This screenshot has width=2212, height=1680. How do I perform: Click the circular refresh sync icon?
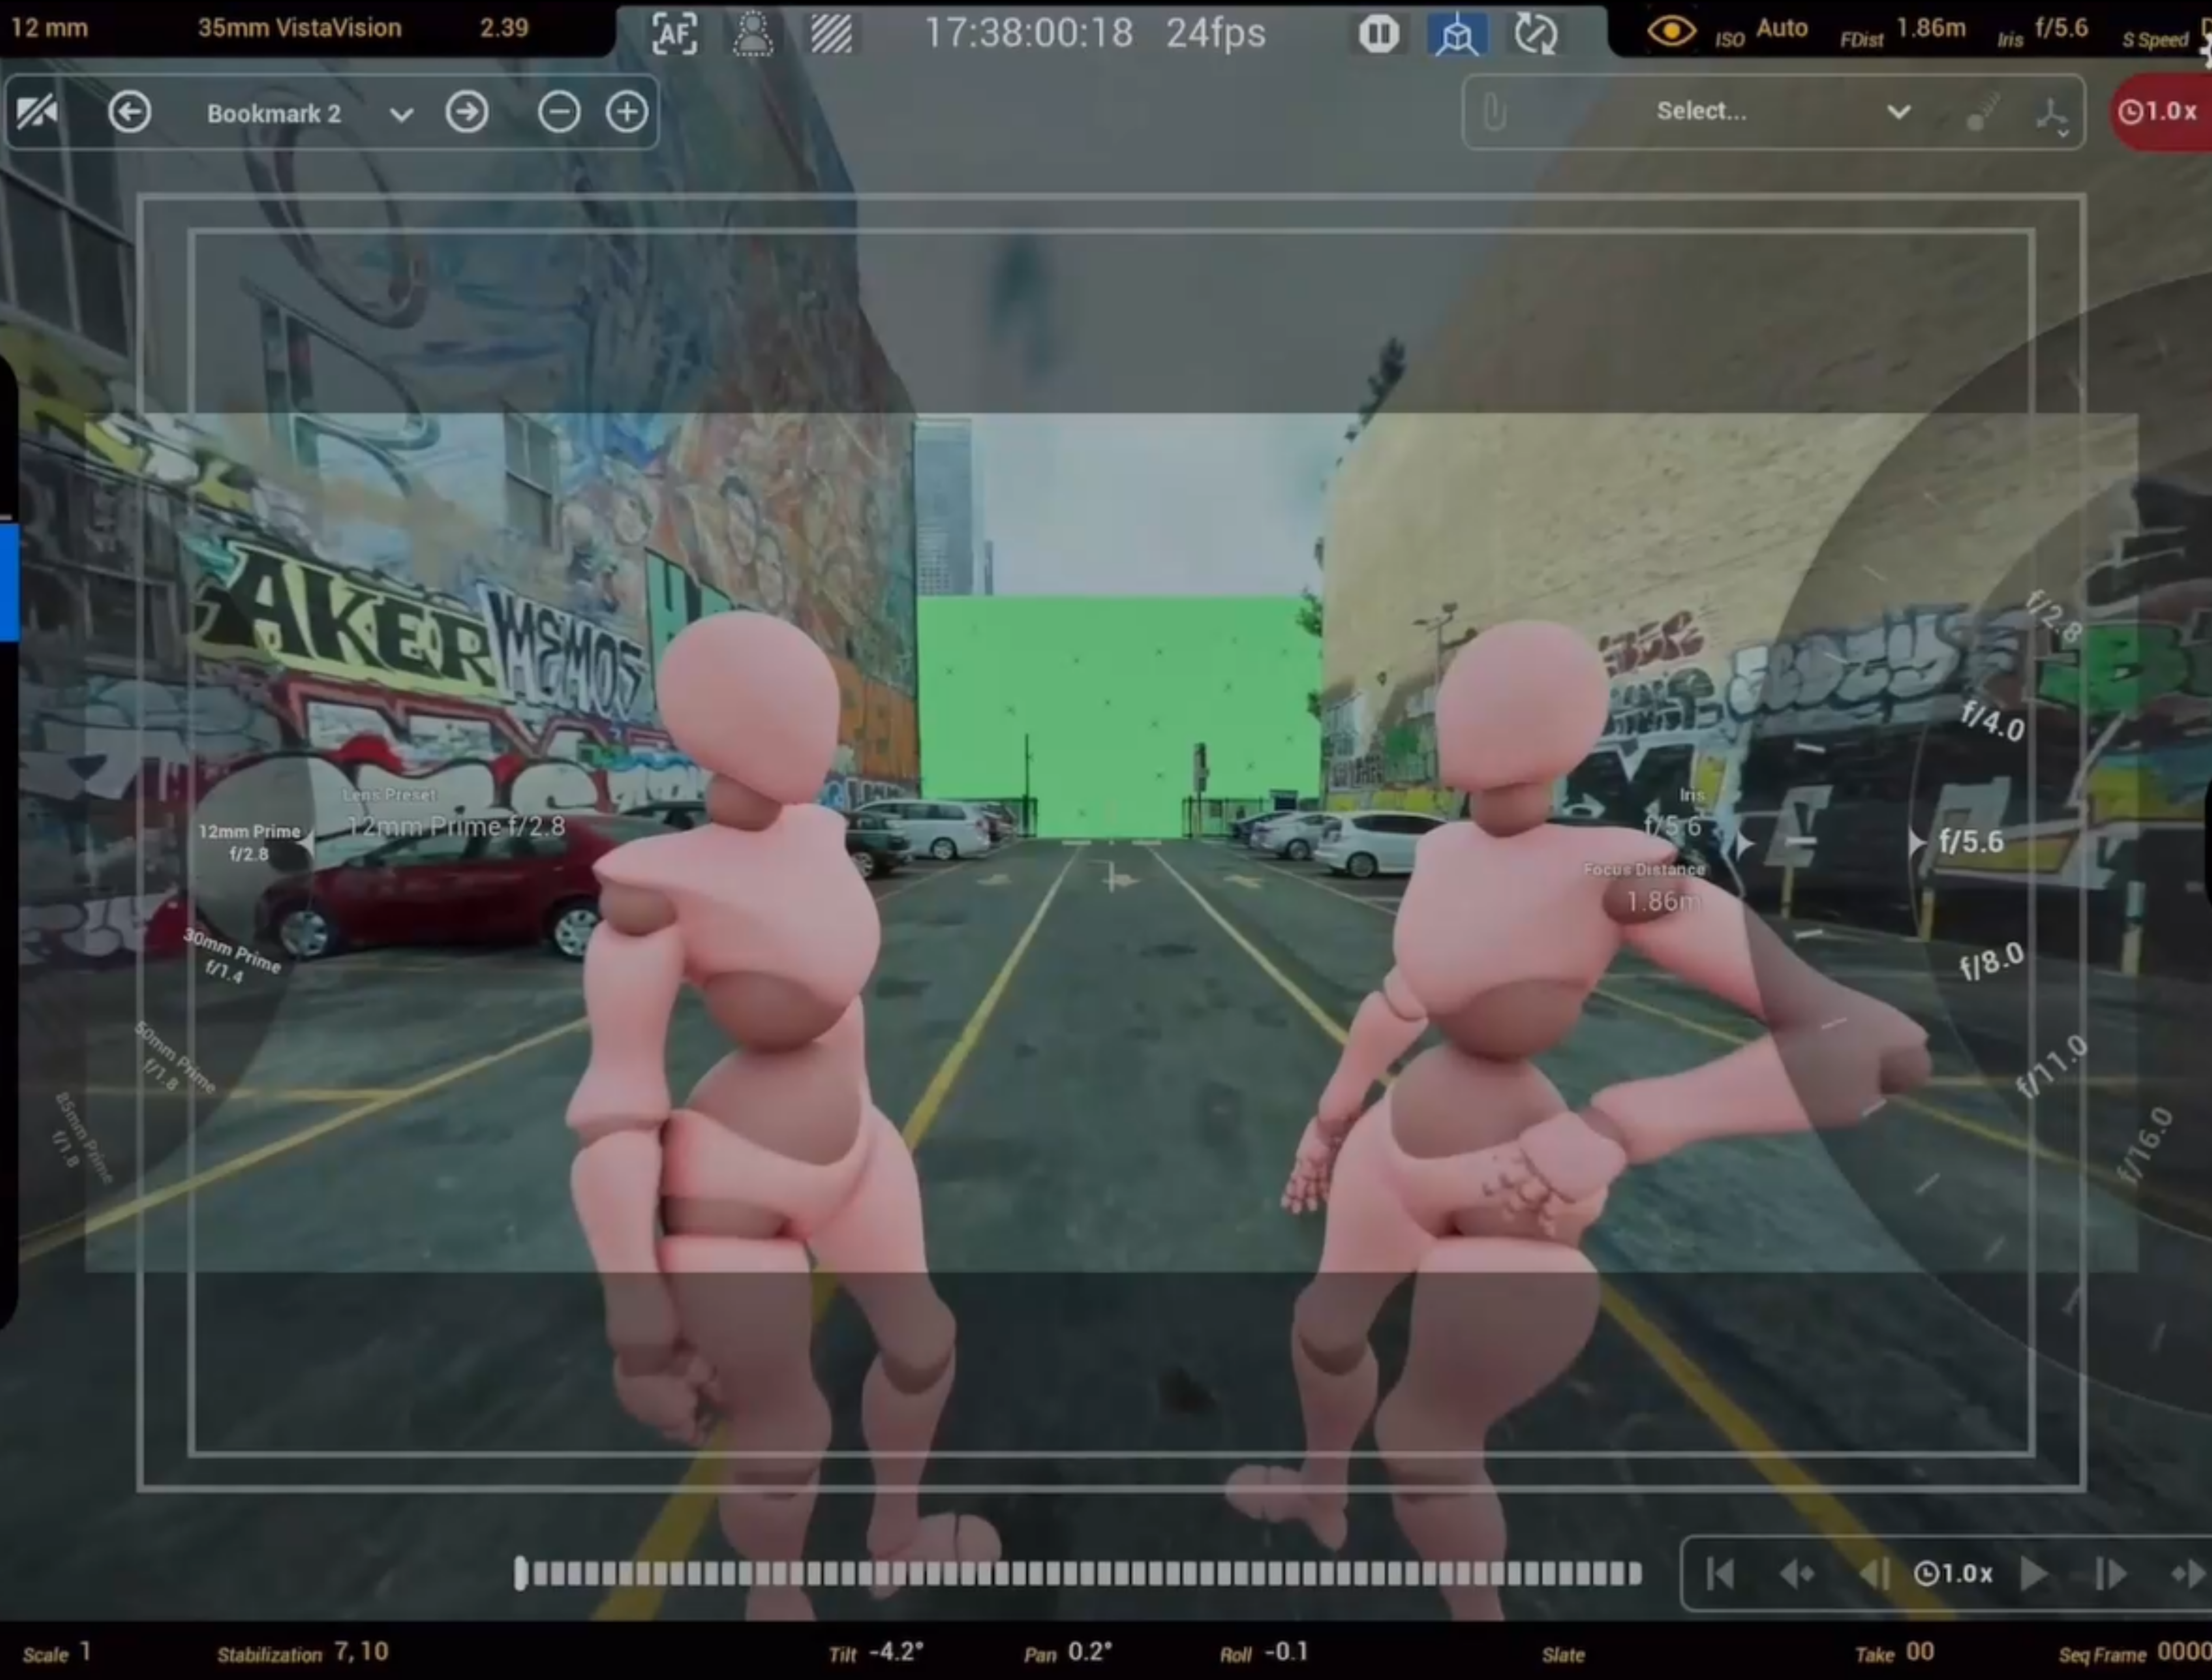click(1535, 34)
